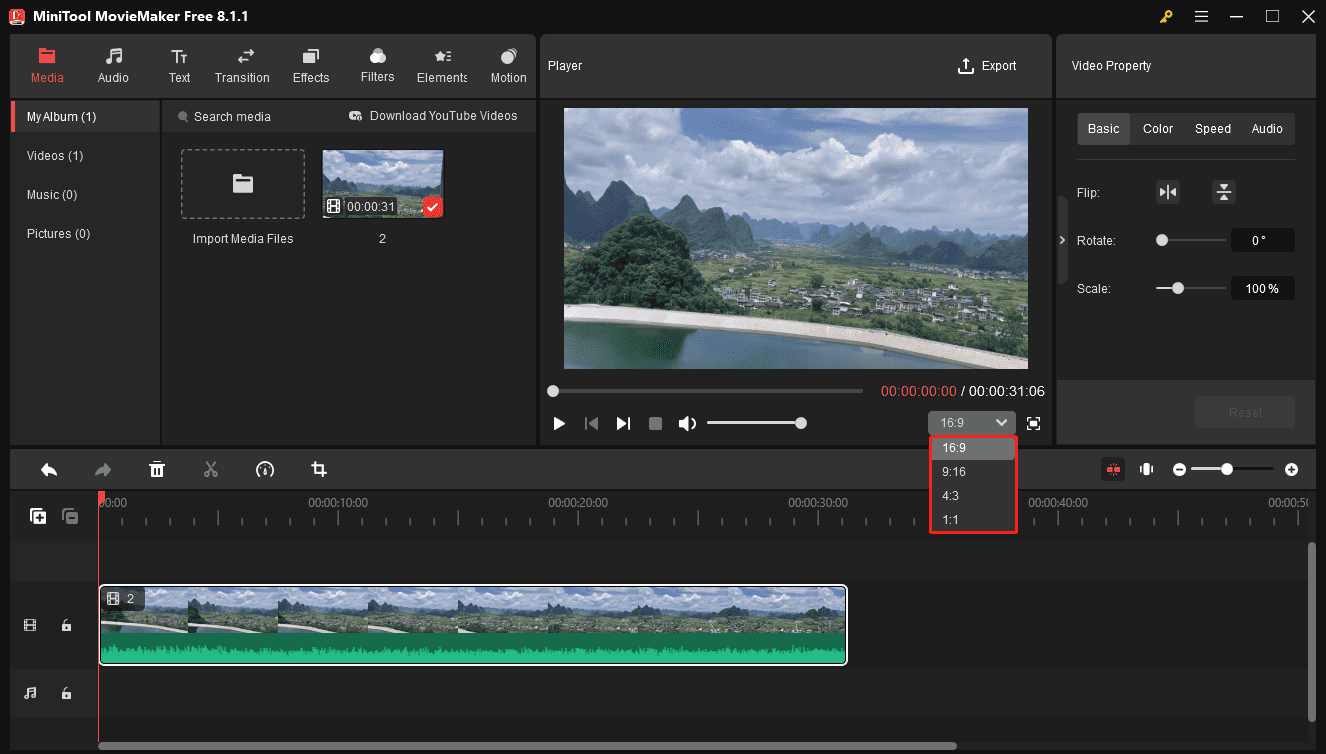The height and width of the screenshot is (754, 1326).
Task: Switch to Audio property tab
Action: tap(1267, 129)
